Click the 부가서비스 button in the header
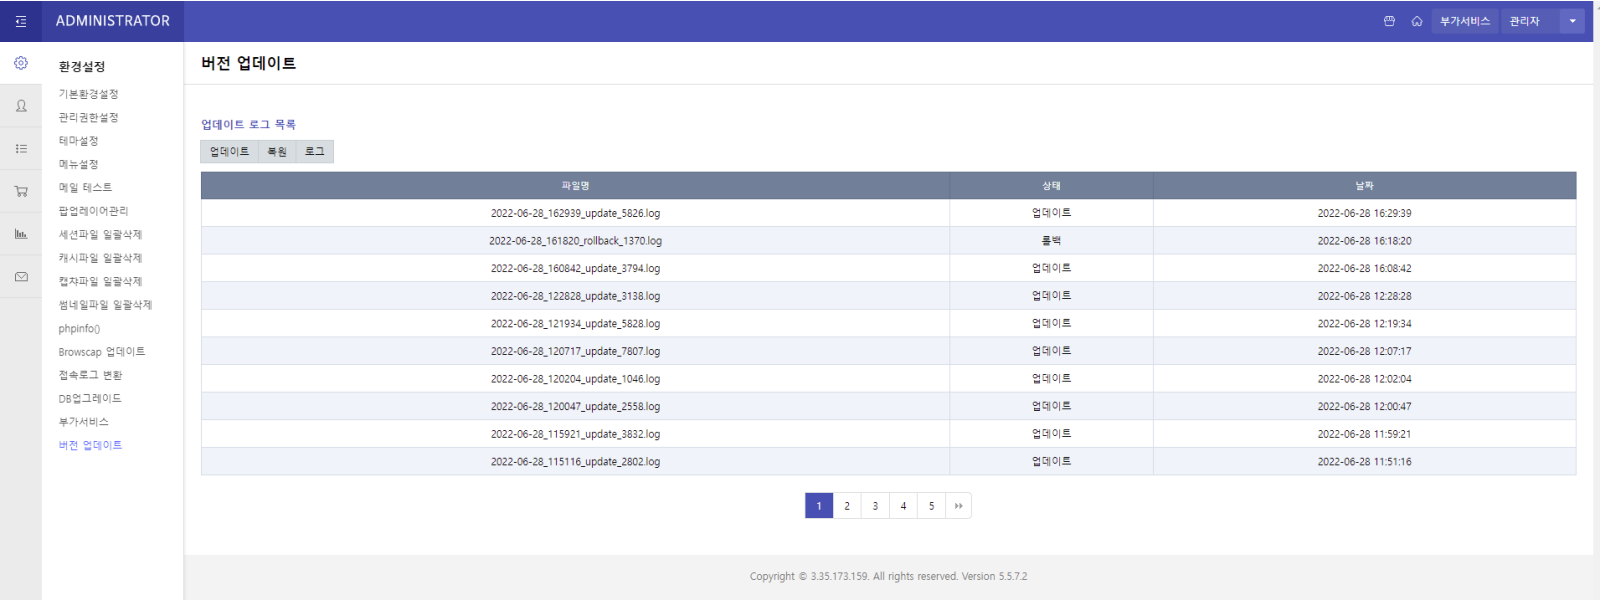Viewport: 1600px width, 600px height. click(1464, 21)
